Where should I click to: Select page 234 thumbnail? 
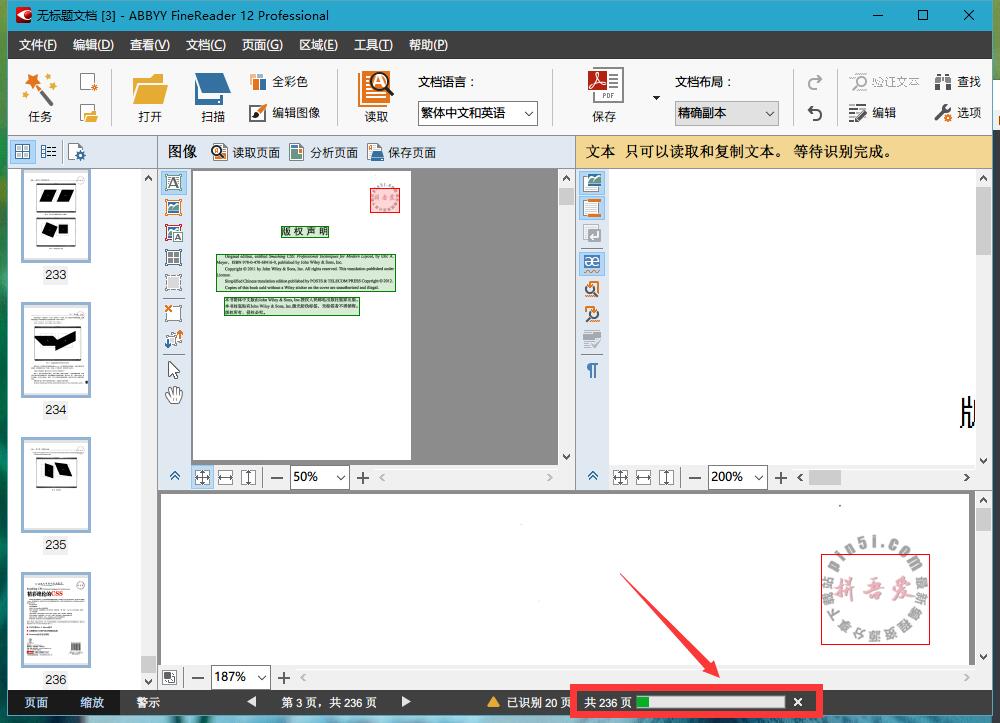[x=55, y=350]
